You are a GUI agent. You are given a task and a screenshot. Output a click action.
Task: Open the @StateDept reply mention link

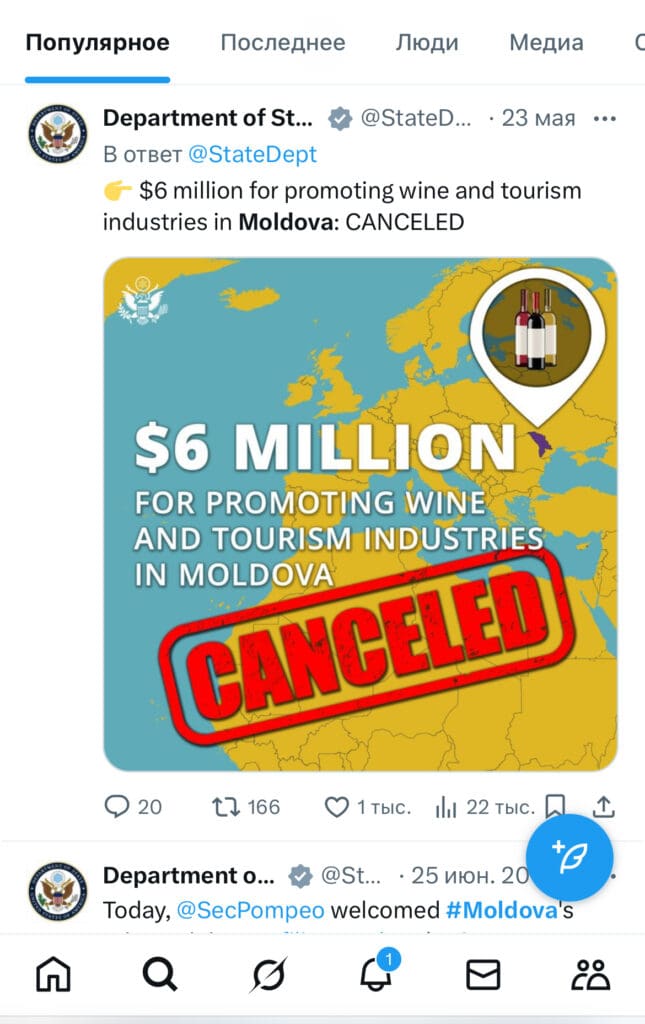(x=252, y=154)
